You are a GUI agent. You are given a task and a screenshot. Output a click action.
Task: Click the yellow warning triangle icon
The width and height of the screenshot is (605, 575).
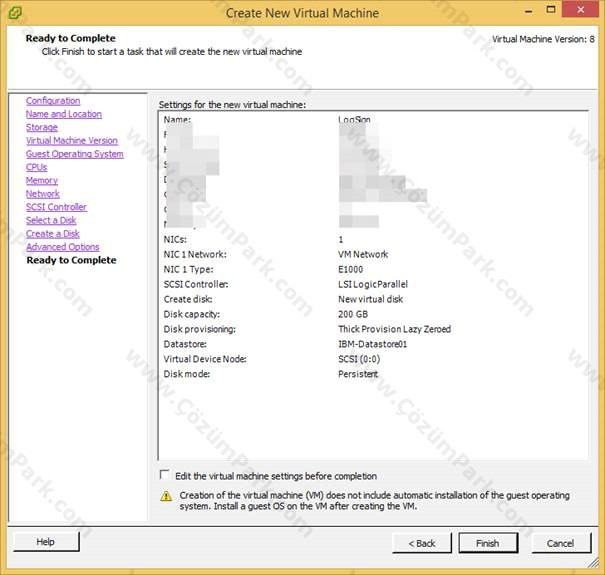[166, 496]
